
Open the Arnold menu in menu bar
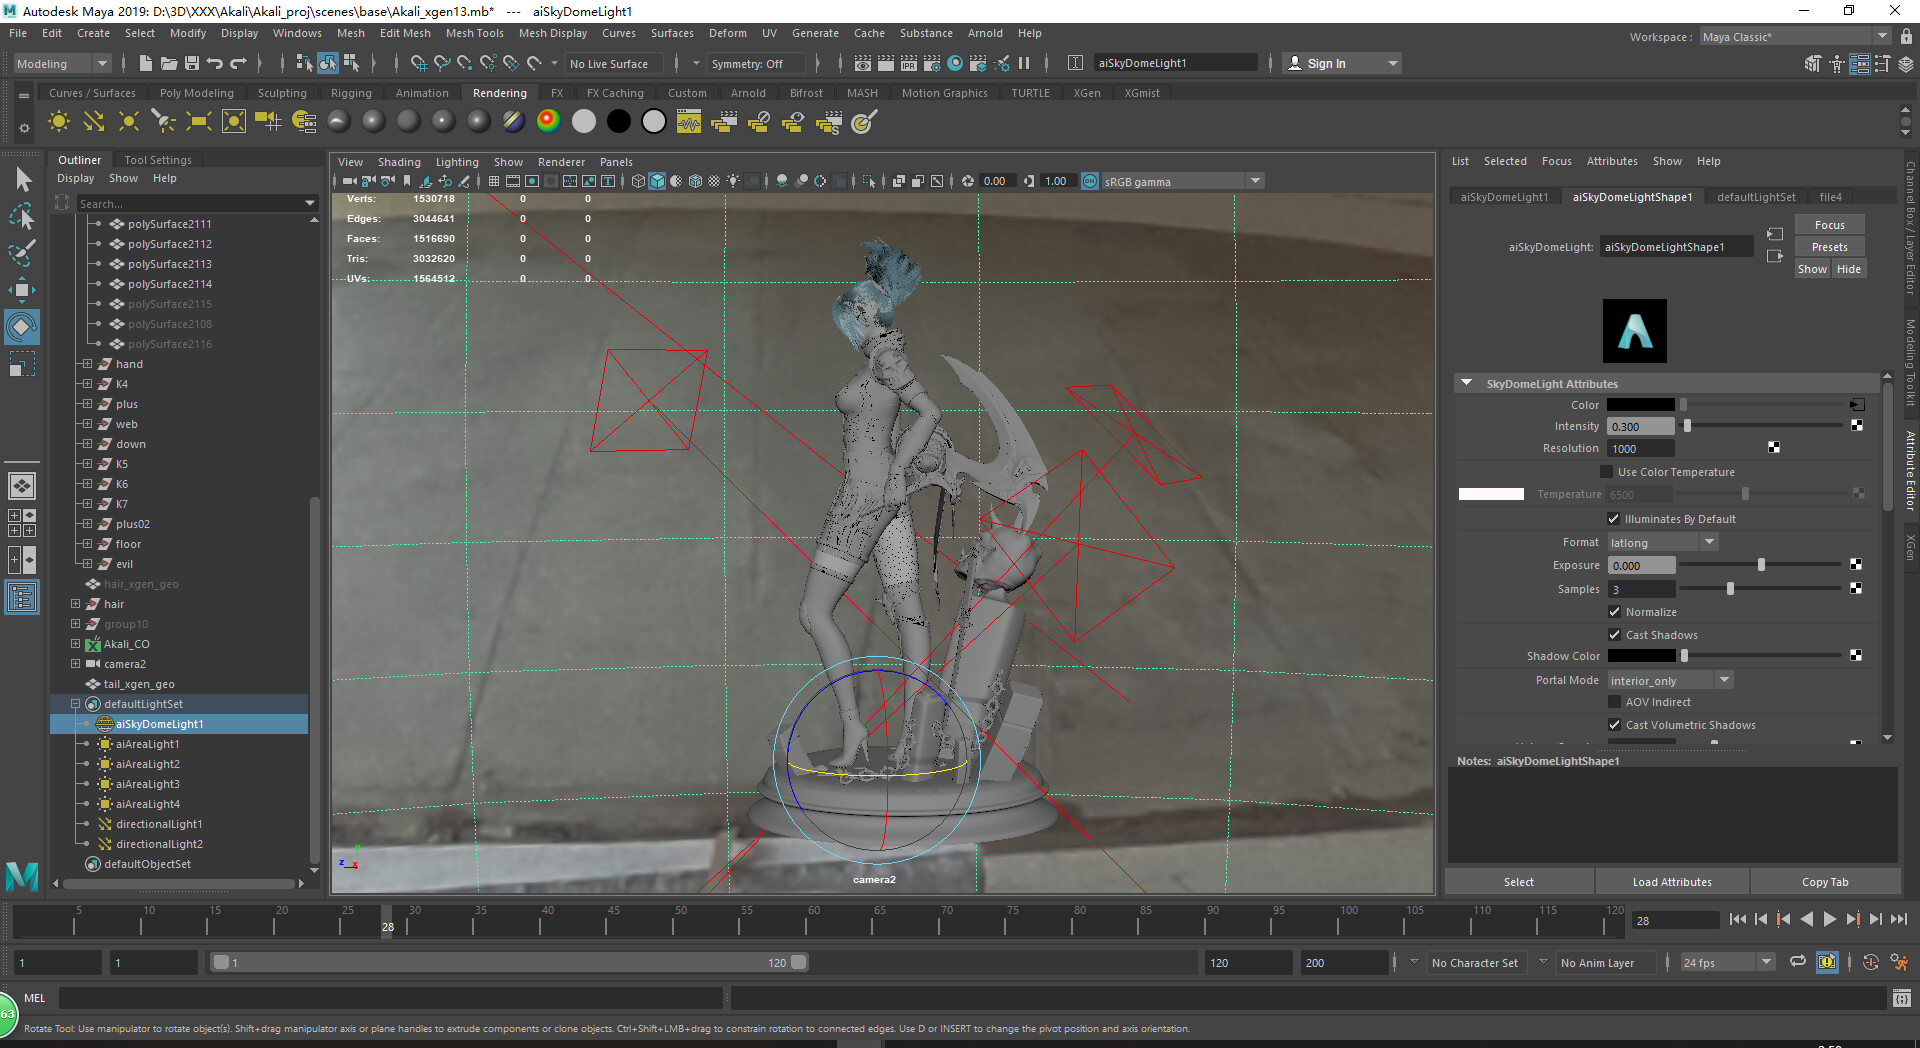click(x=984, y=33)
